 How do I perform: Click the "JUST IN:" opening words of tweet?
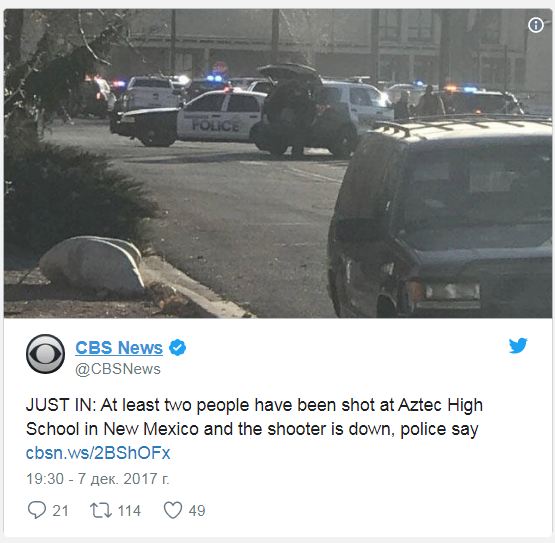61,405
